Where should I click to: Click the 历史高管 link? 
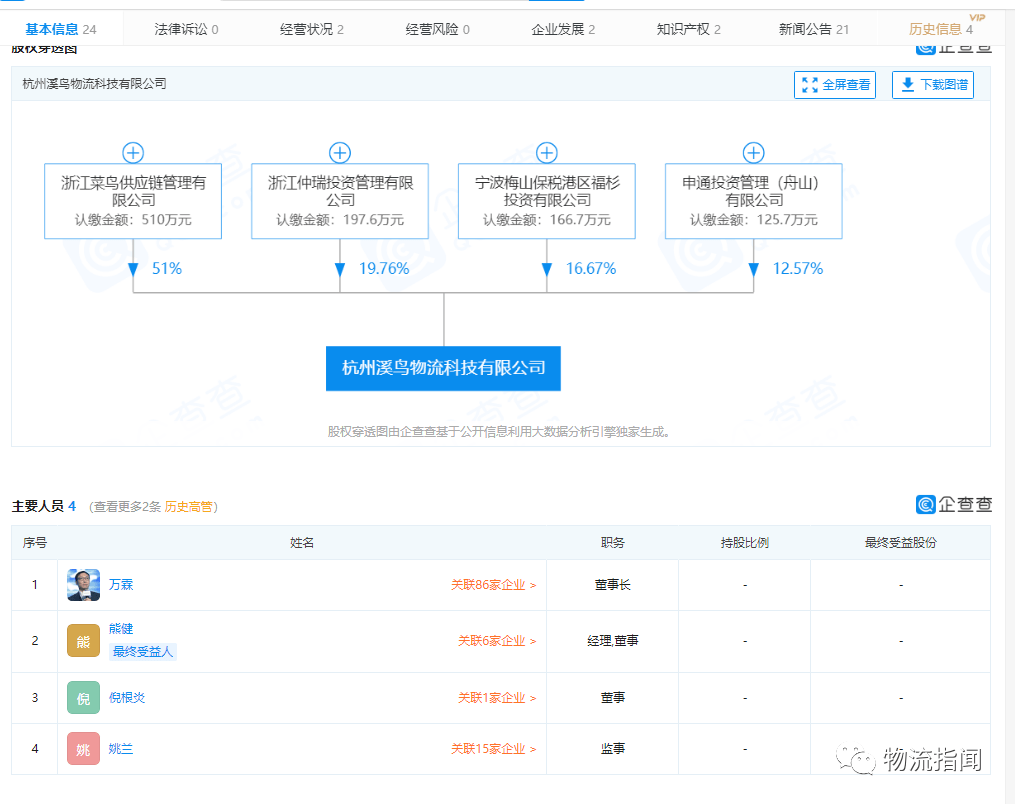pos(189,507)
